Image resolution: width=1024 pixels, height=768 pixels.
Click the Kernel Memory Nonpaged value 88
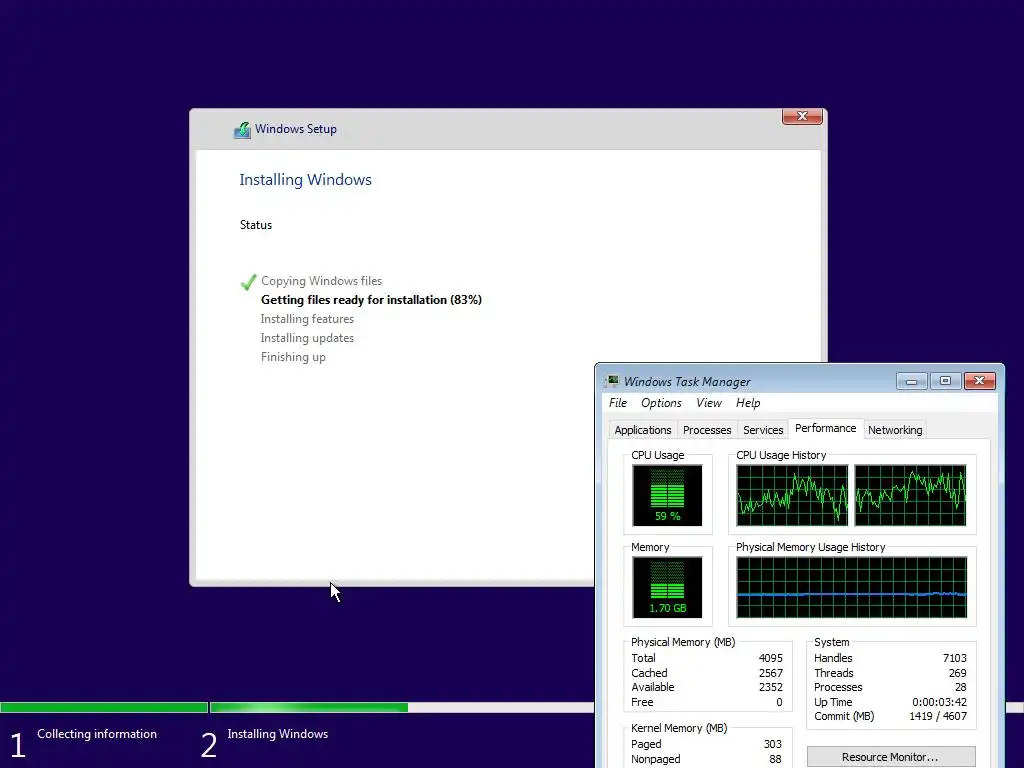point(775,759)
